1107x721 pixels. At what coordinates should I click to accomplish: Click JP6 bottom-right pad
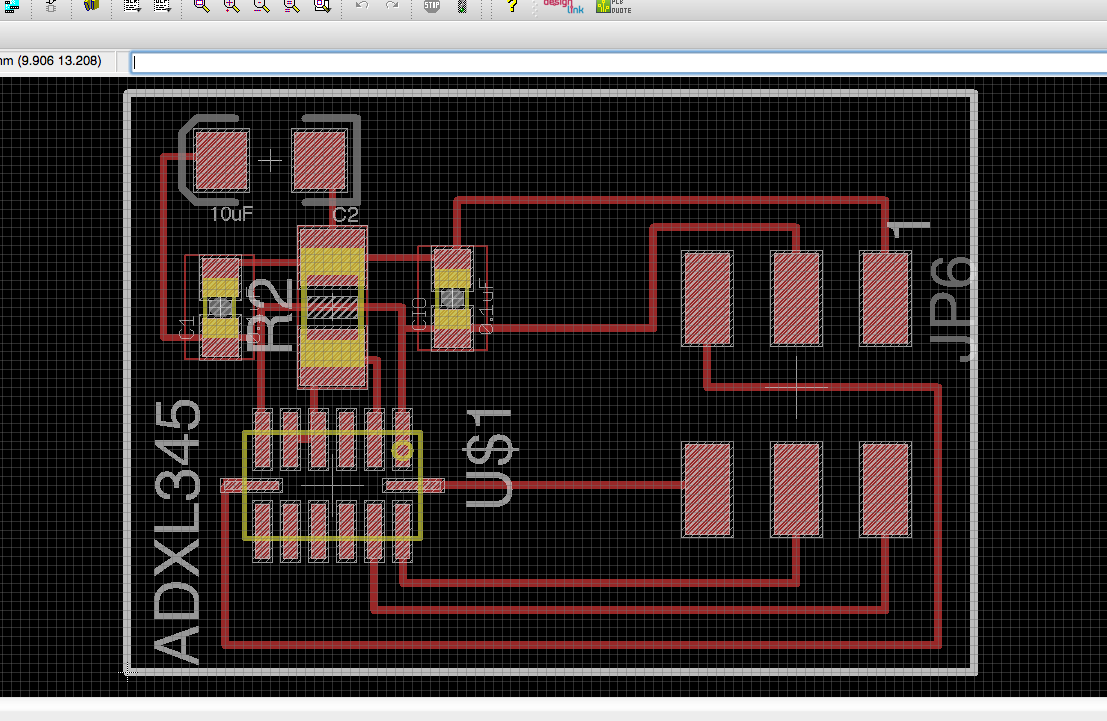coord(885,489)
